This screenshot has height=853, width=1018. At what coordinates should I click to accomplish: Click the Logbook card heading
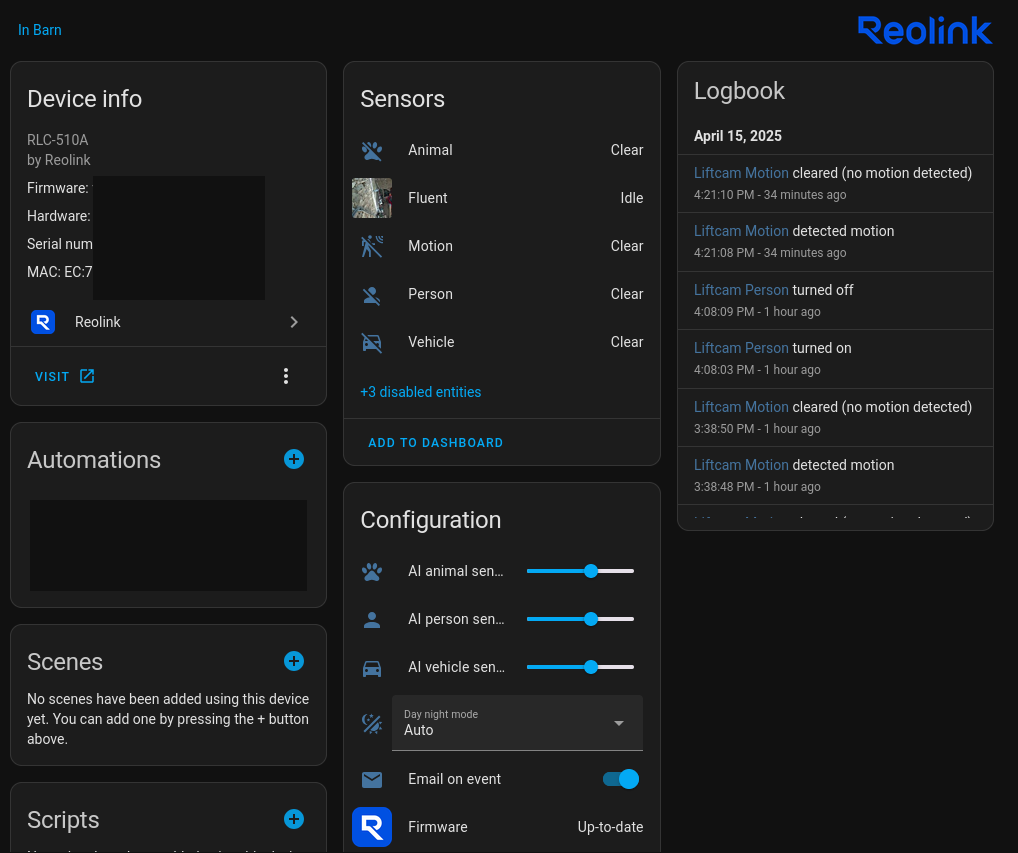[739, 91]
